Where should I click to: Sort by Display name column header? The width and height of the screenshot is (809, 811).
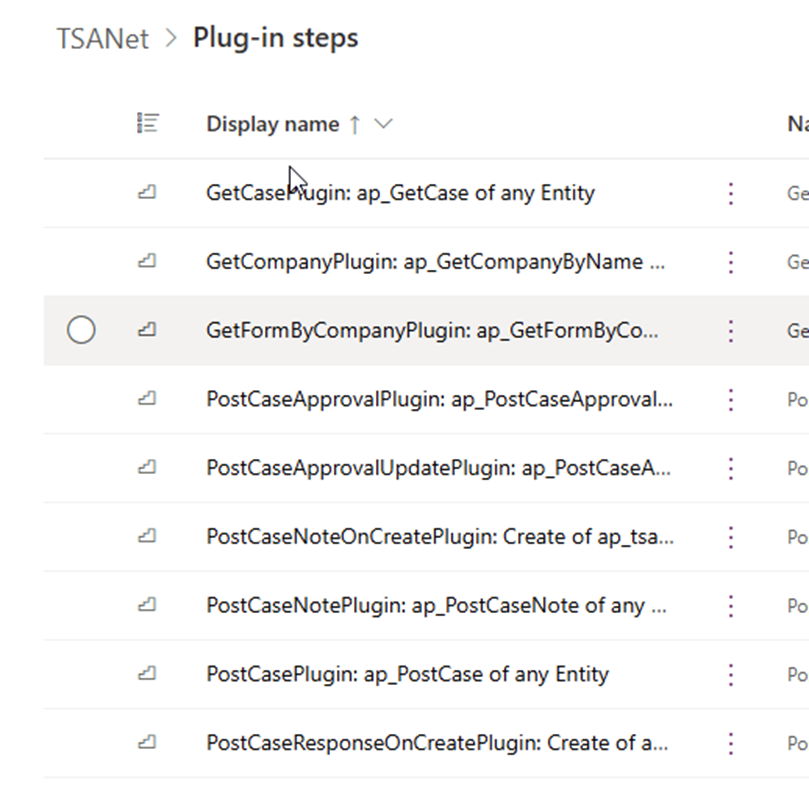(x=272, y=124)
